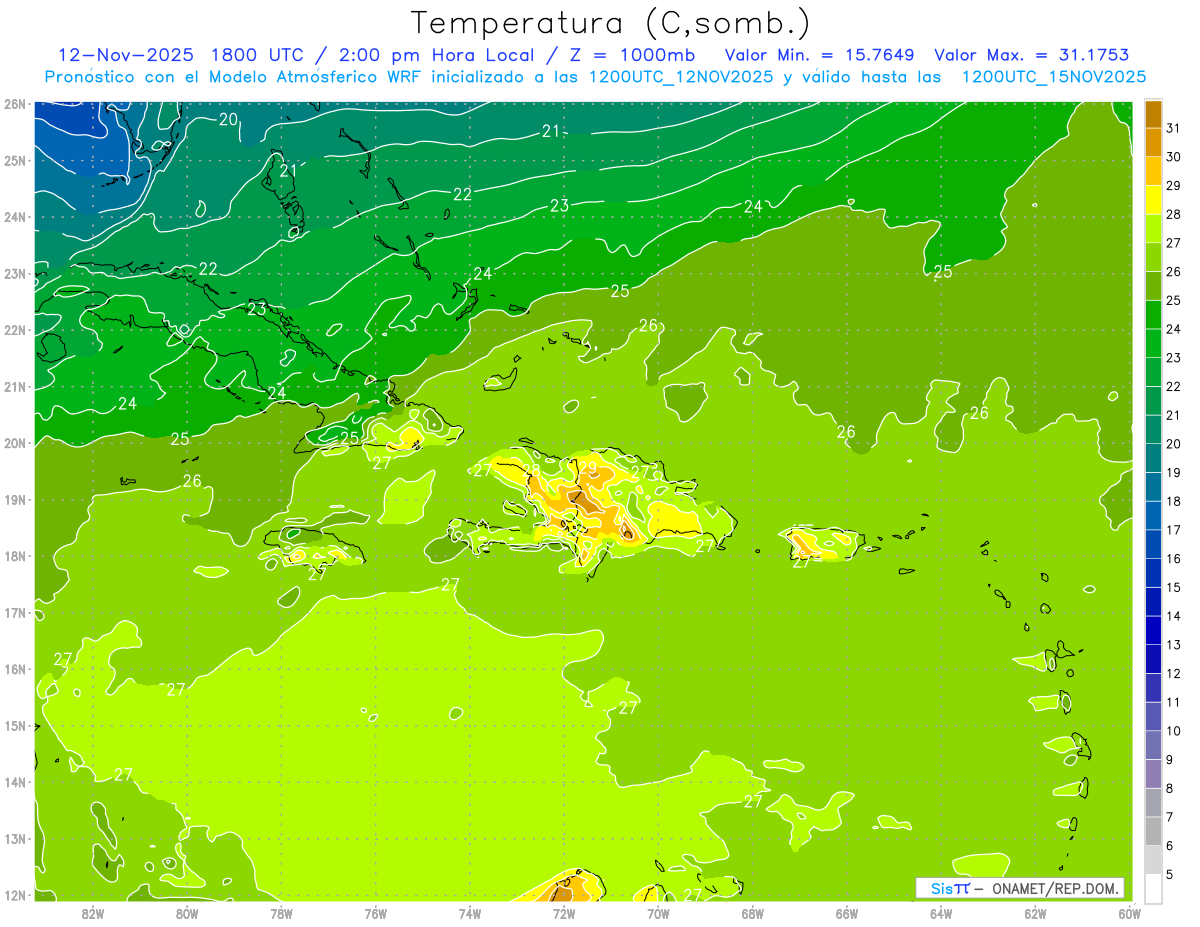Click the dark blue color bar segment between 12 and 13

[1153, 659]
